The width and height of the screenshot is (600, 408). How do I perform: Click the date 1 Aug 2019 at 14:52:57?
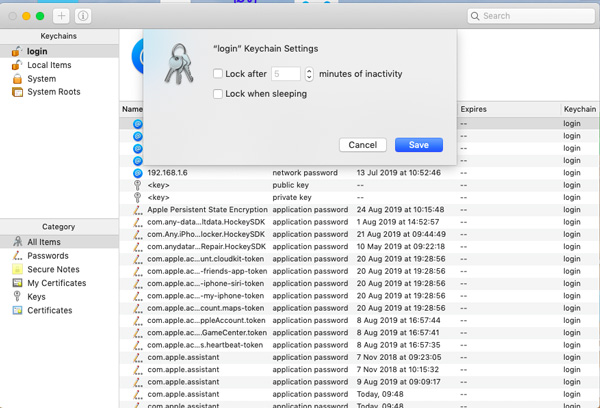(398, 222)
